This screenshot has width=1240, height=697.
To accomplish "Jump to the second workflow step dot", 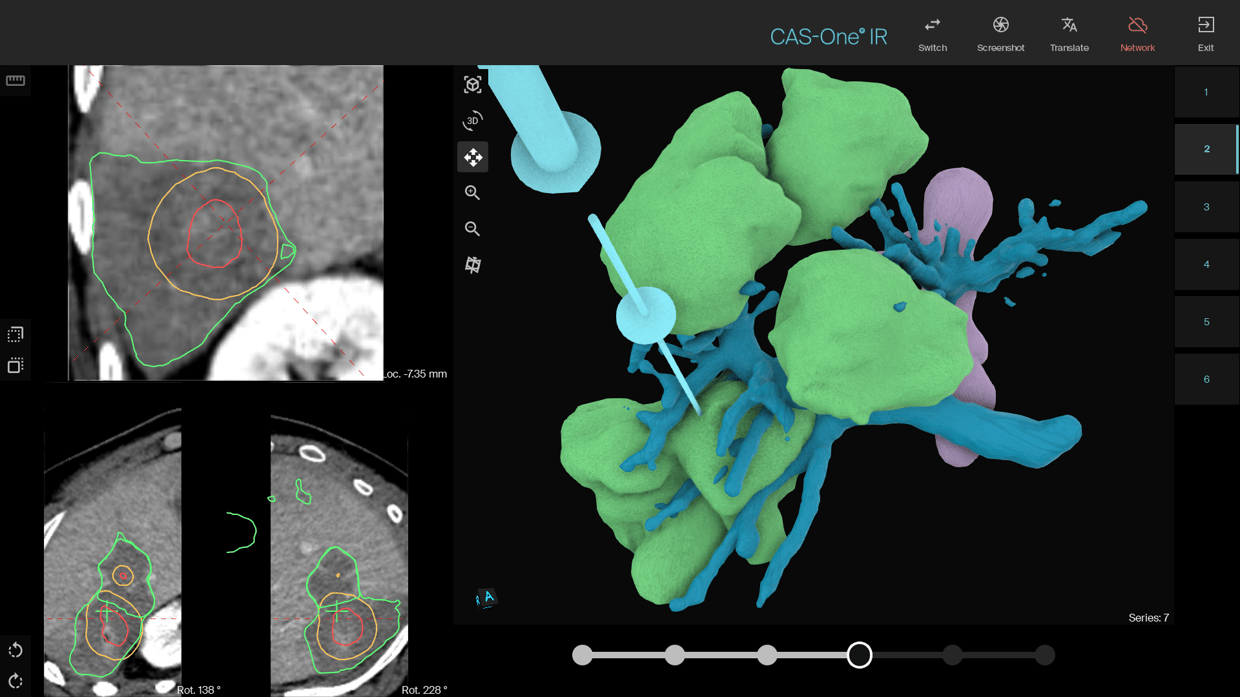I will pos(675,655).
